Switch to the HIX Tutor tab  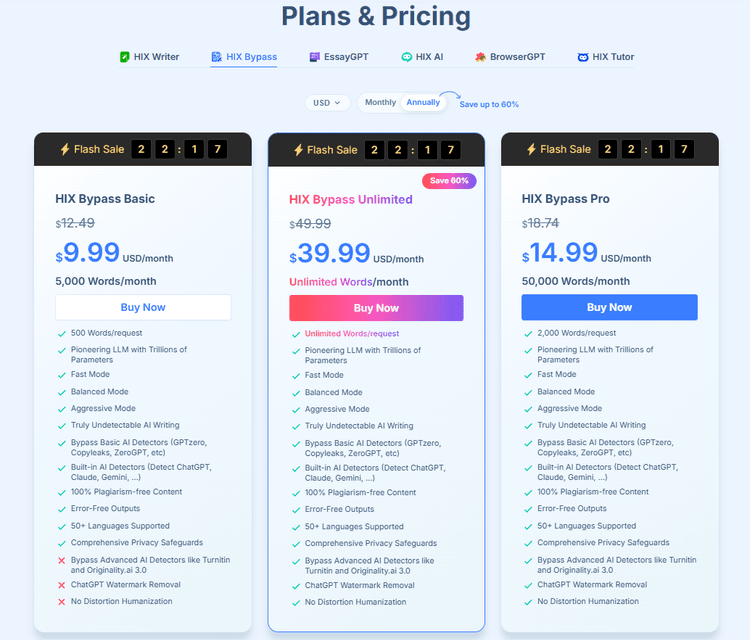coord(613,57)
